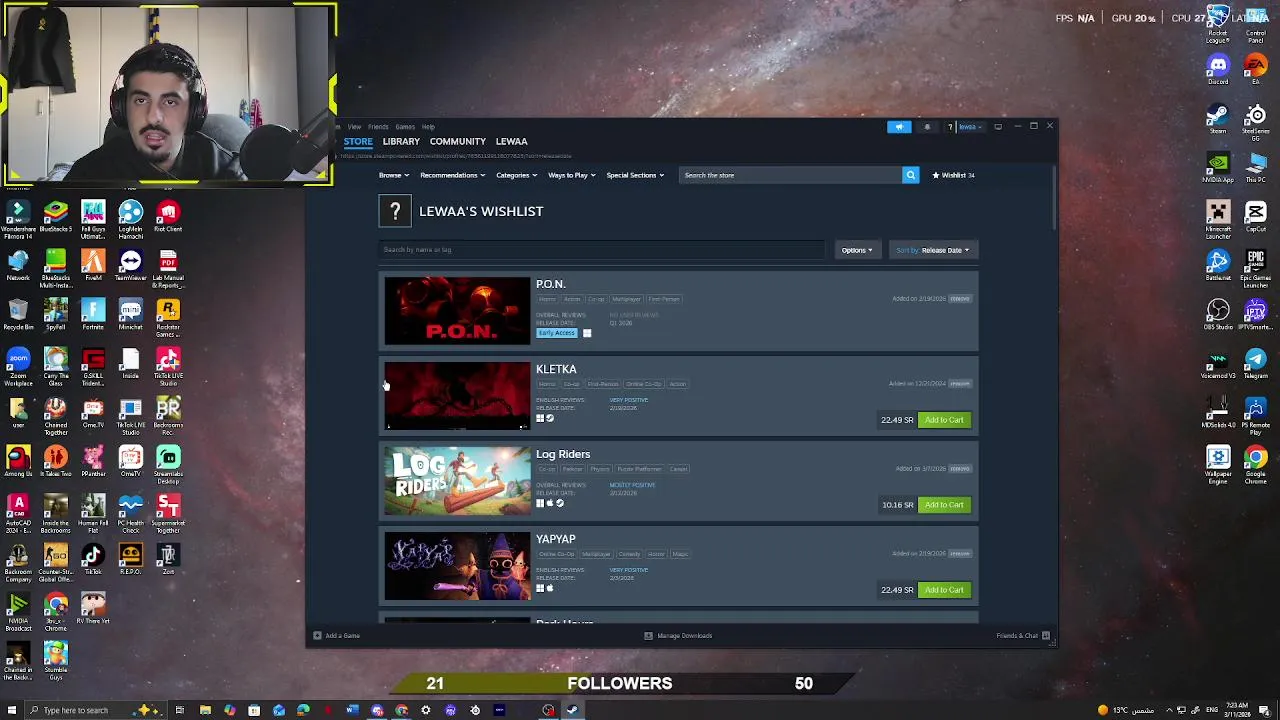Open Fortnite desktop shortcut
Screen dimensions: 1280x720
[93, 315]
